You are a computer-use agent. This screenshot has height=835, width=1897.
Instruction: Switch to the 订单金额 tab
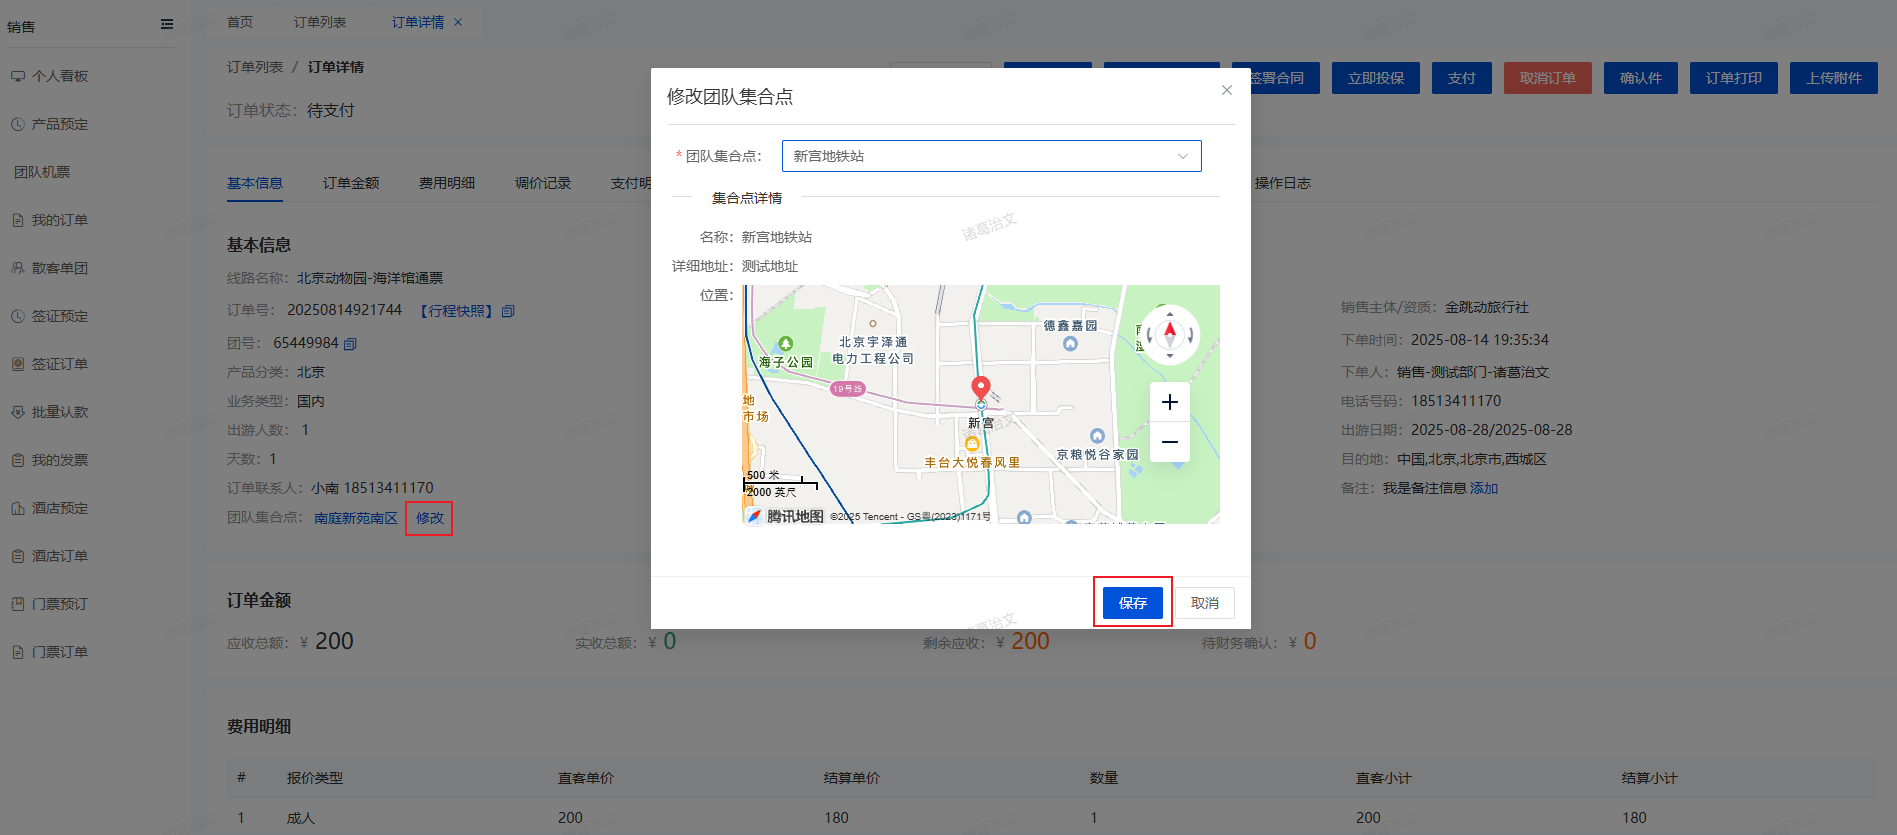click(350, 183)
